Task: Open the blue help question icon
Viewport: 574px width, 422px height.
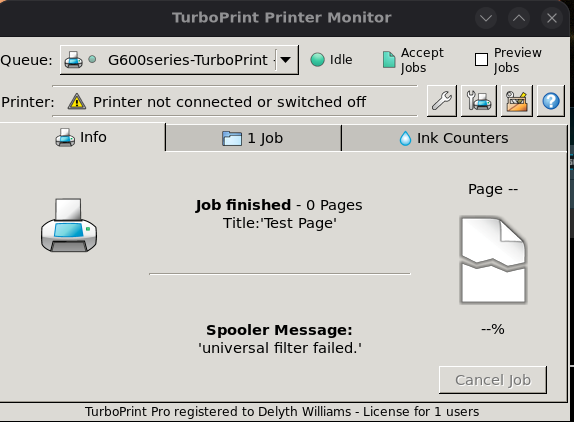Action: point(551,101)
